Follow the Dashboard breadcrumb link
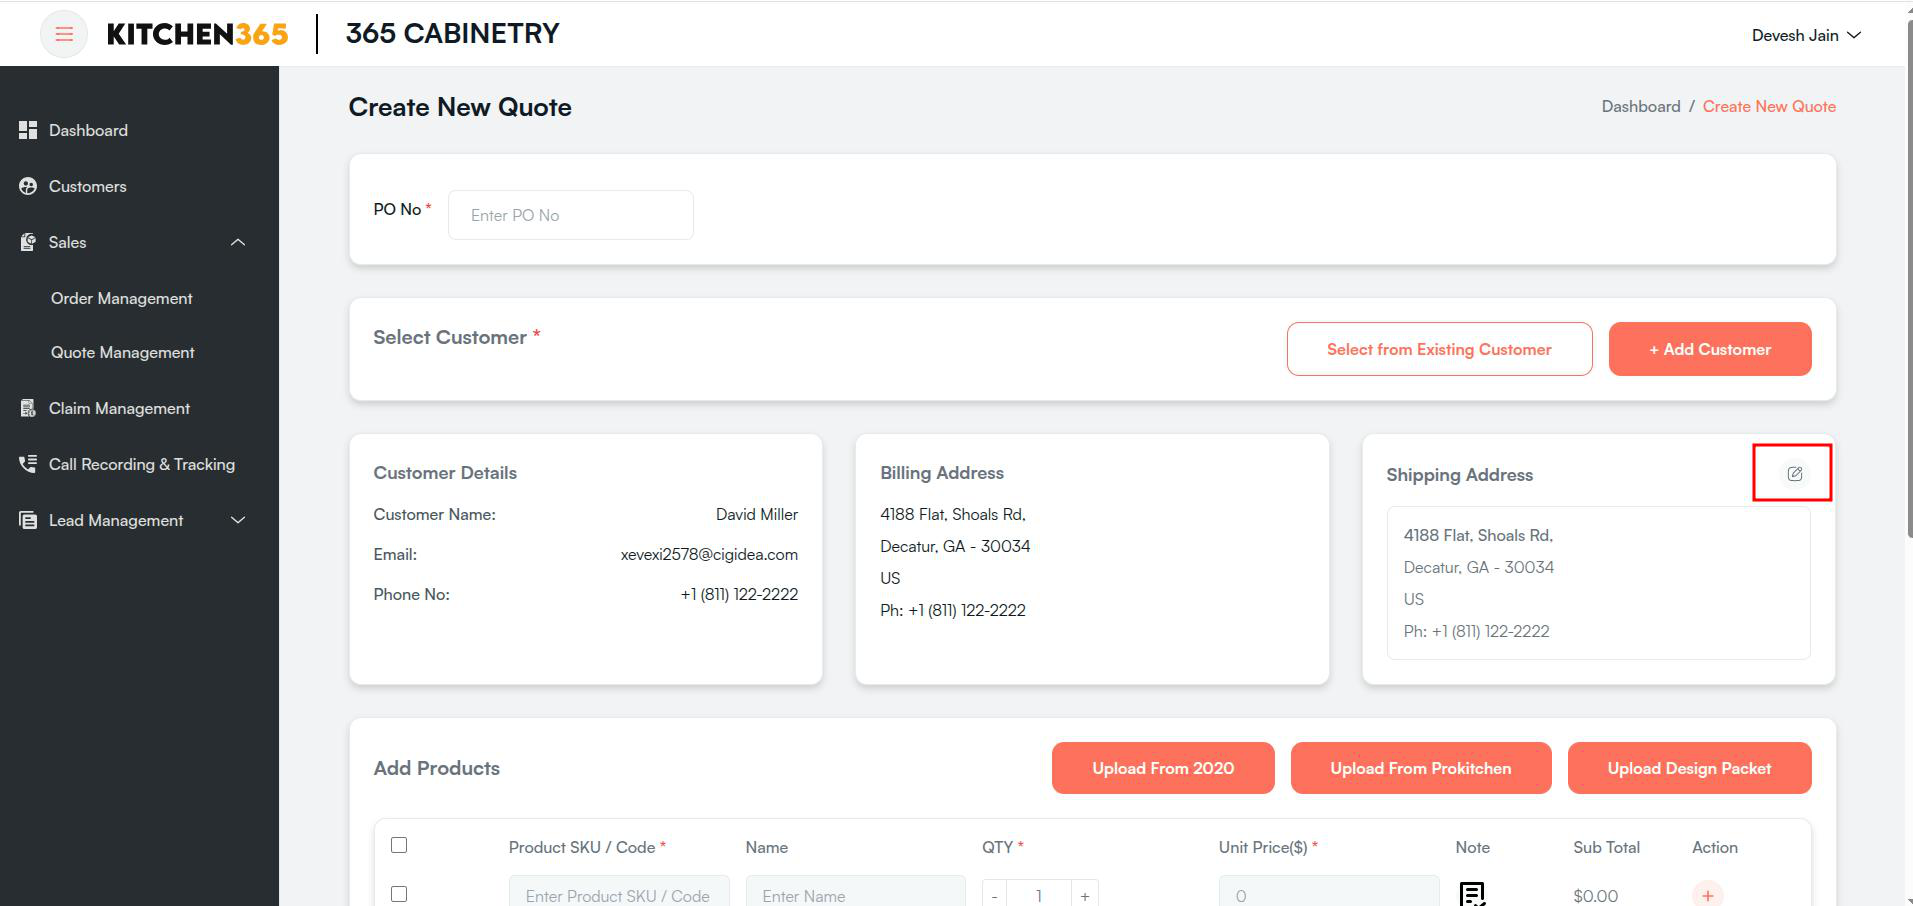Screen dimensions: 1913x906 point(1641,106)
